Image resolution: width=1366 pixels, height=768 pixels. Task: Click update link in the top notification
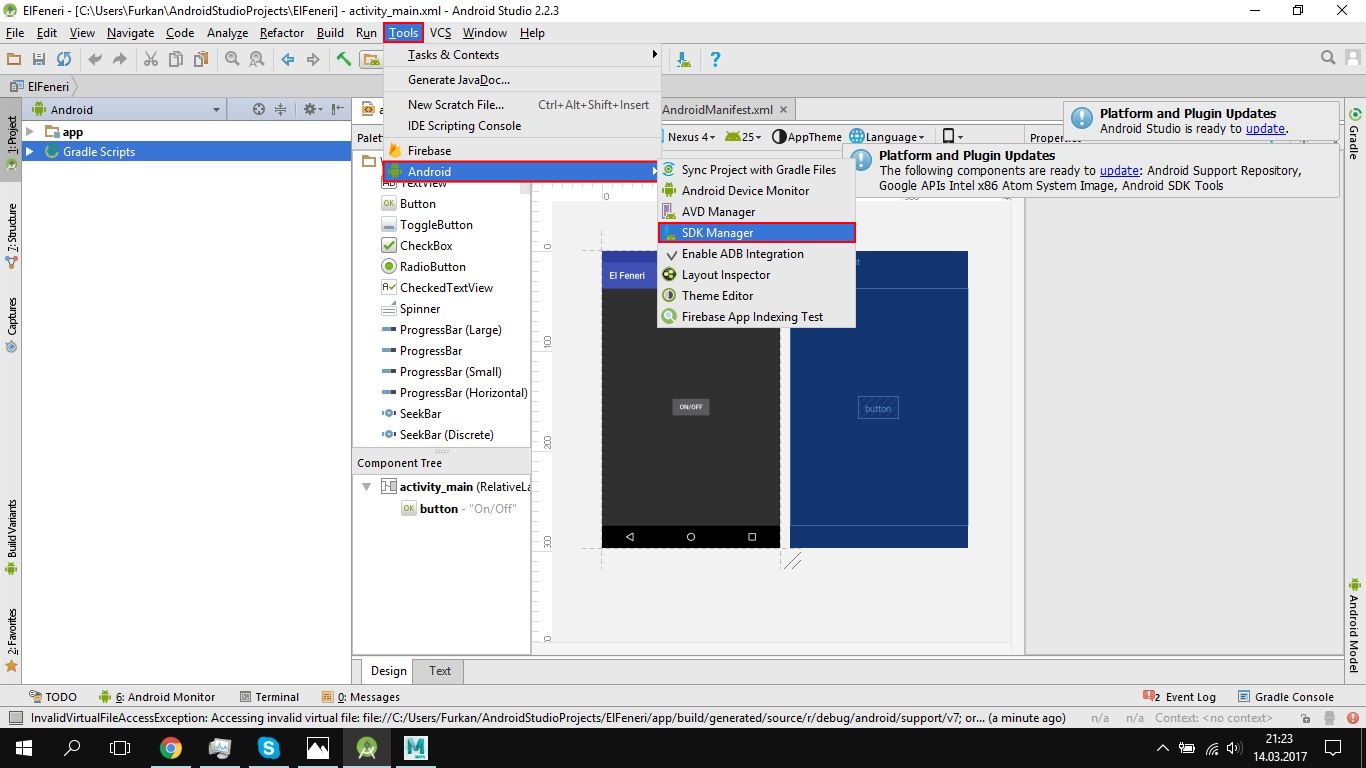pos(1265,129)
